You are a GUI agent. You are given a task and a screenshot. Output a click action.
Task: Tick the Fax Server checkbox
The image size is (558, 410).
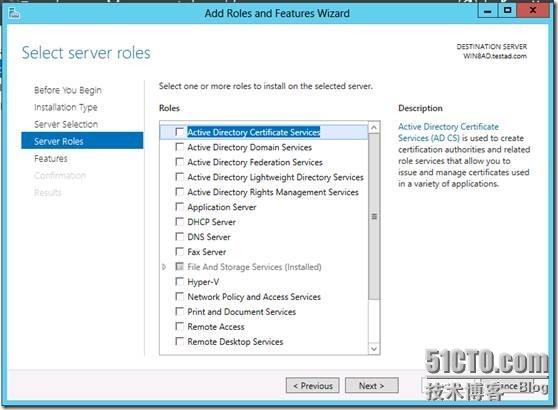click(x=180, y=252)
